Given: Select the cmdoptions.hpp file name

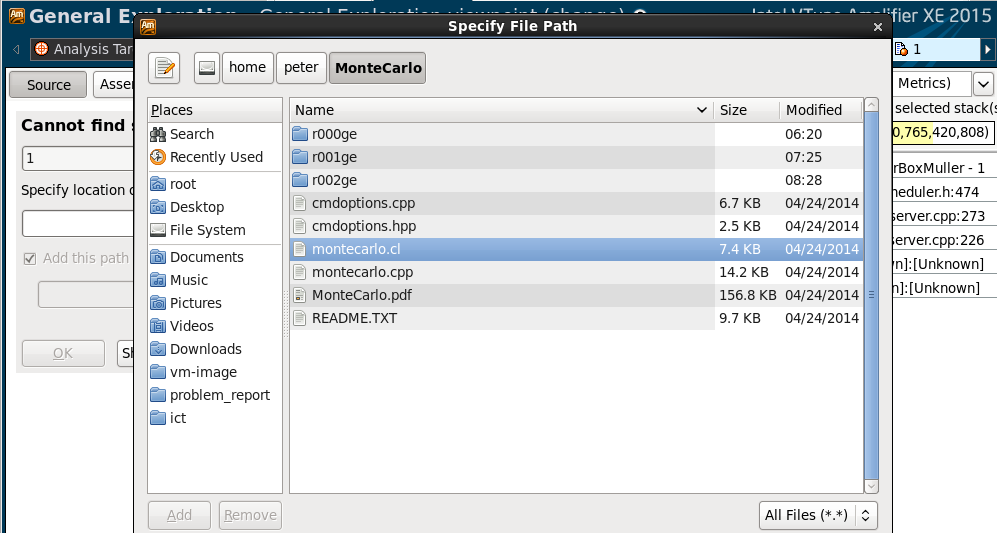Looking at the screenshot, I should [x=364, y=226].
